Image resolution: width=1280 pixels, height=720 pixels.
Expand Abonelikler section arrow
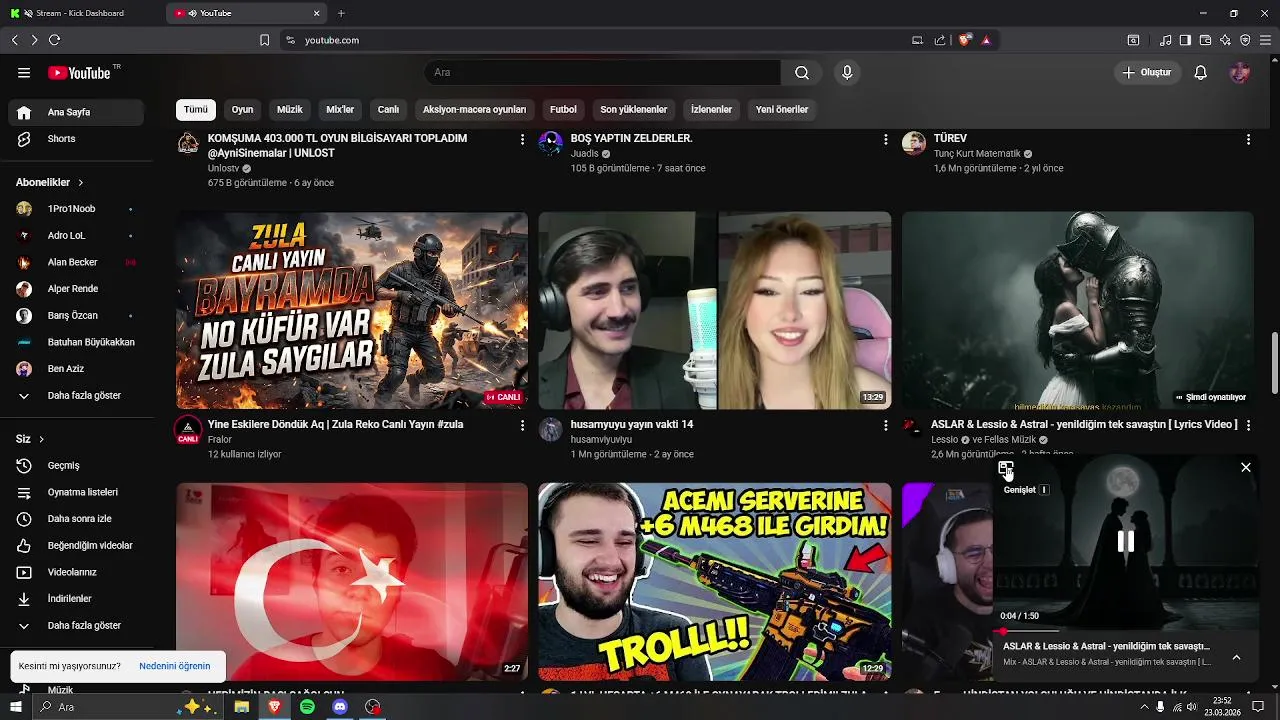point(80,183)
